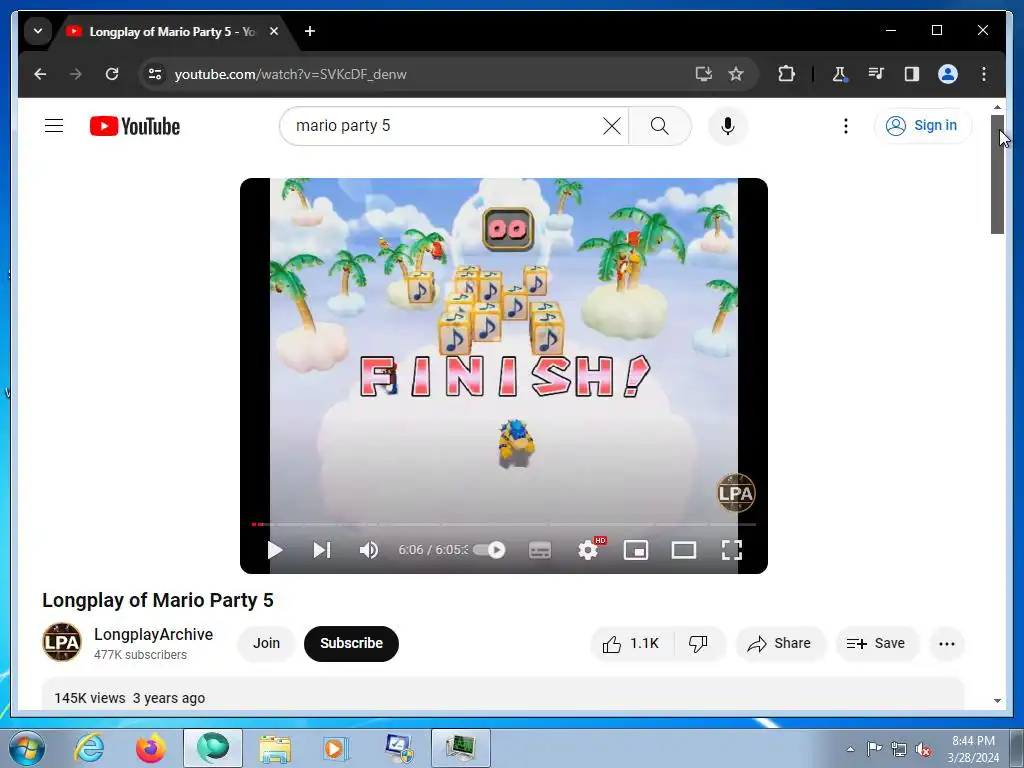Viewport: 1024px width, 768px height.
Task: Open LongplayArchive channel avatar
Action: [x=62, y=642]
